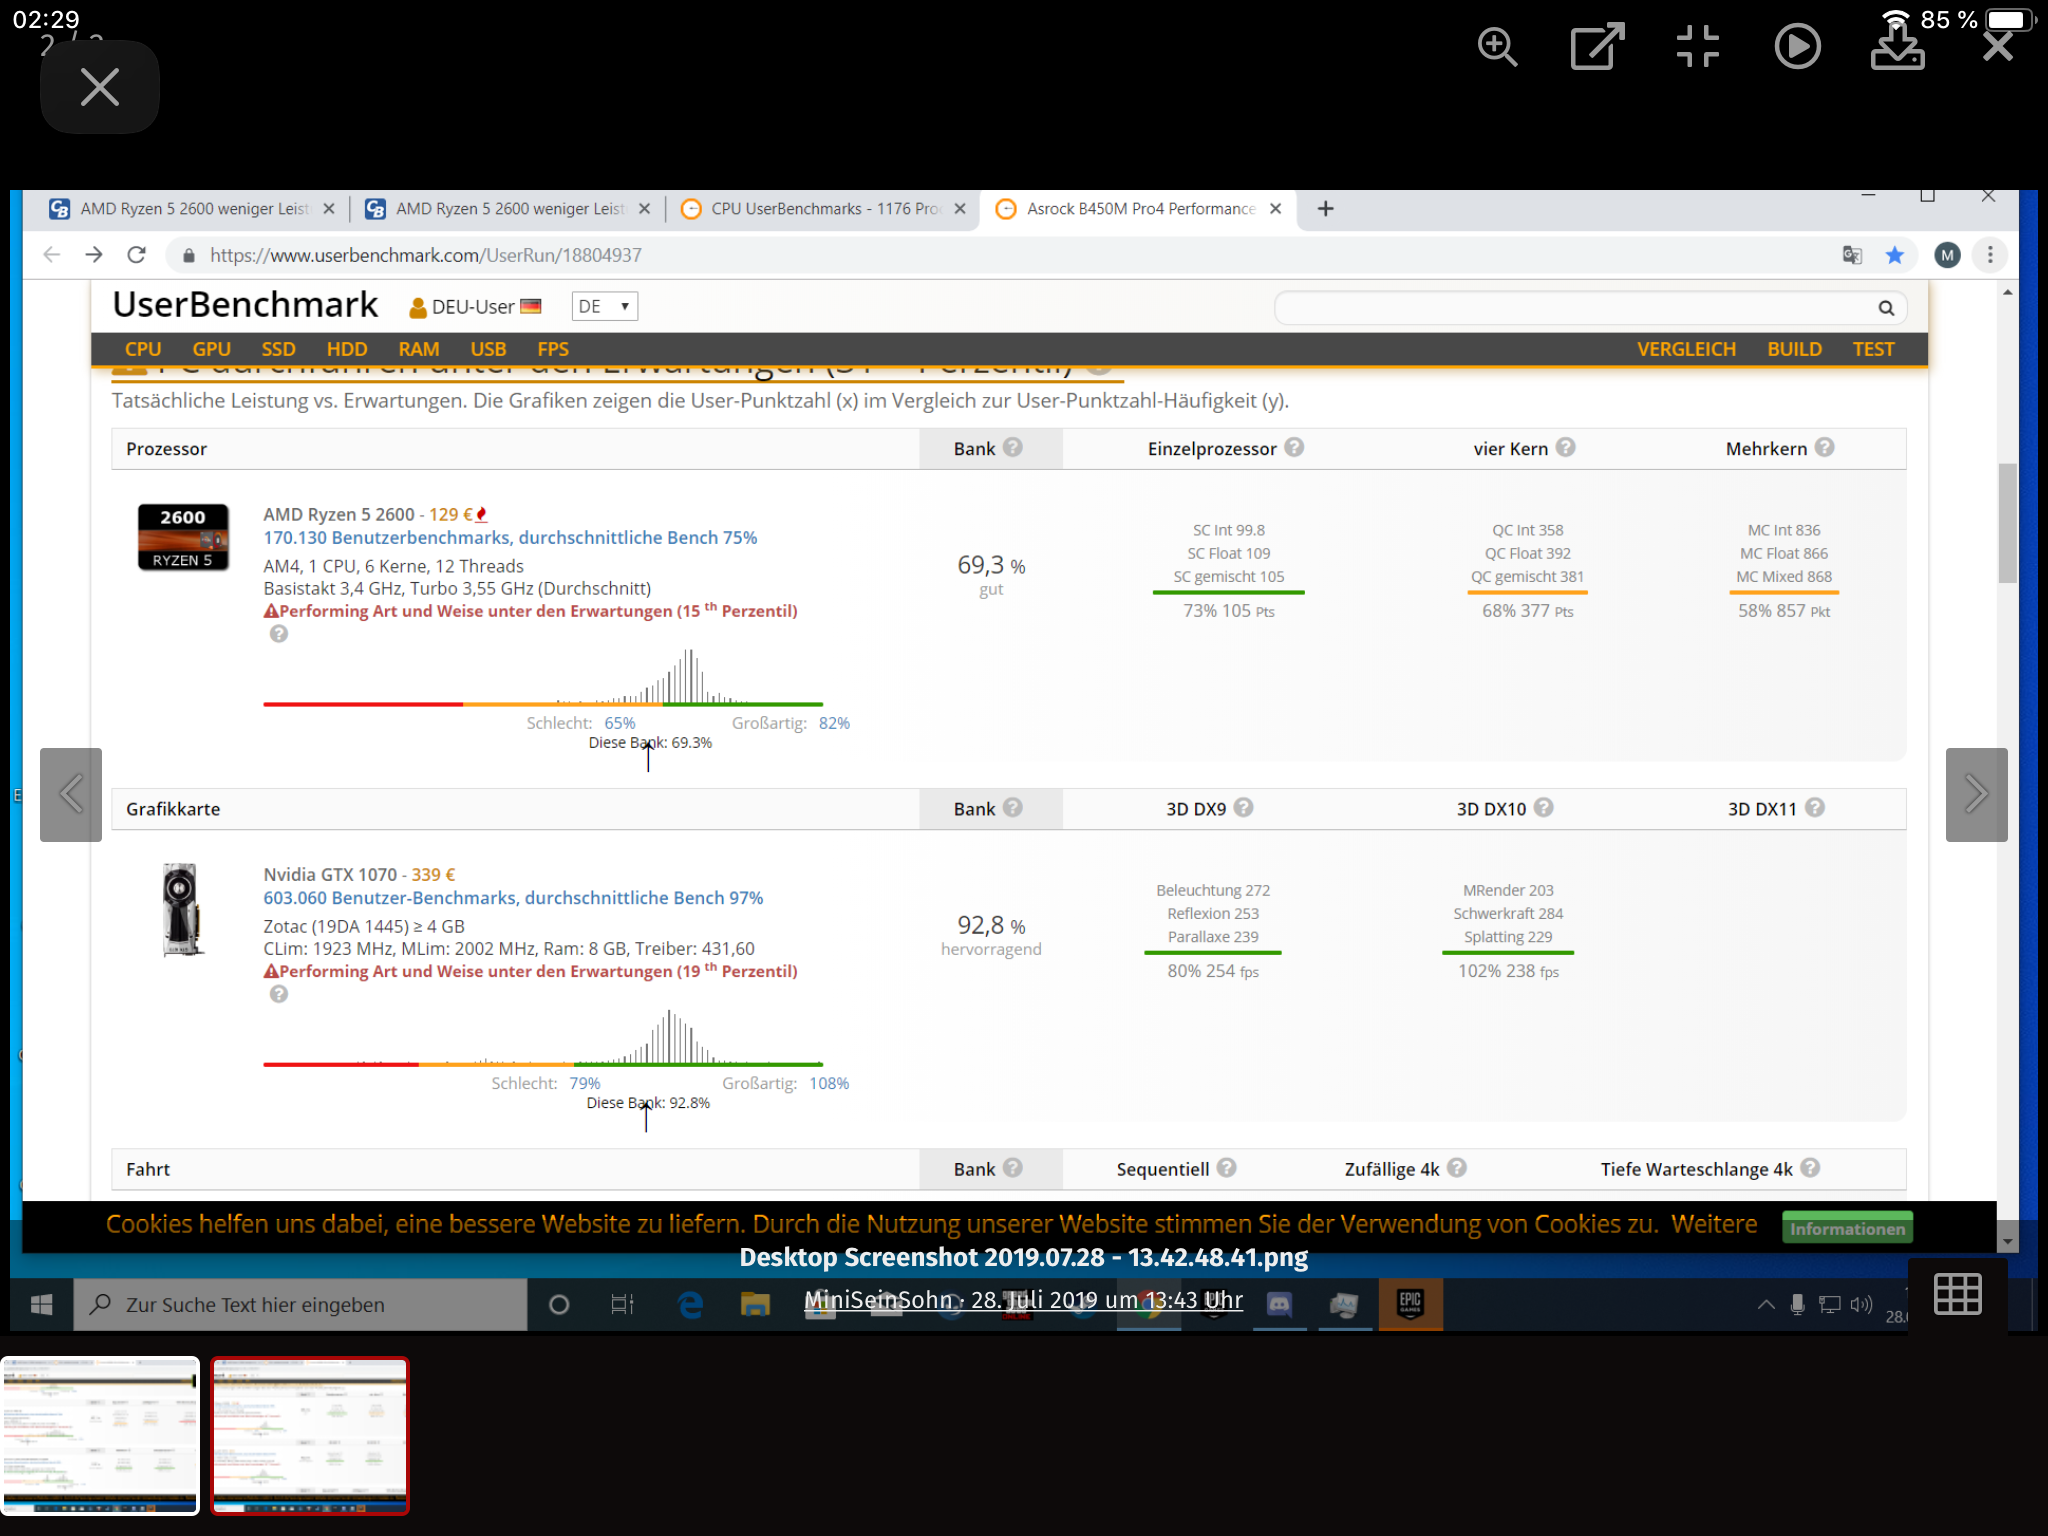
Task: Open image in external window icon
Action: click(1596, 47)
